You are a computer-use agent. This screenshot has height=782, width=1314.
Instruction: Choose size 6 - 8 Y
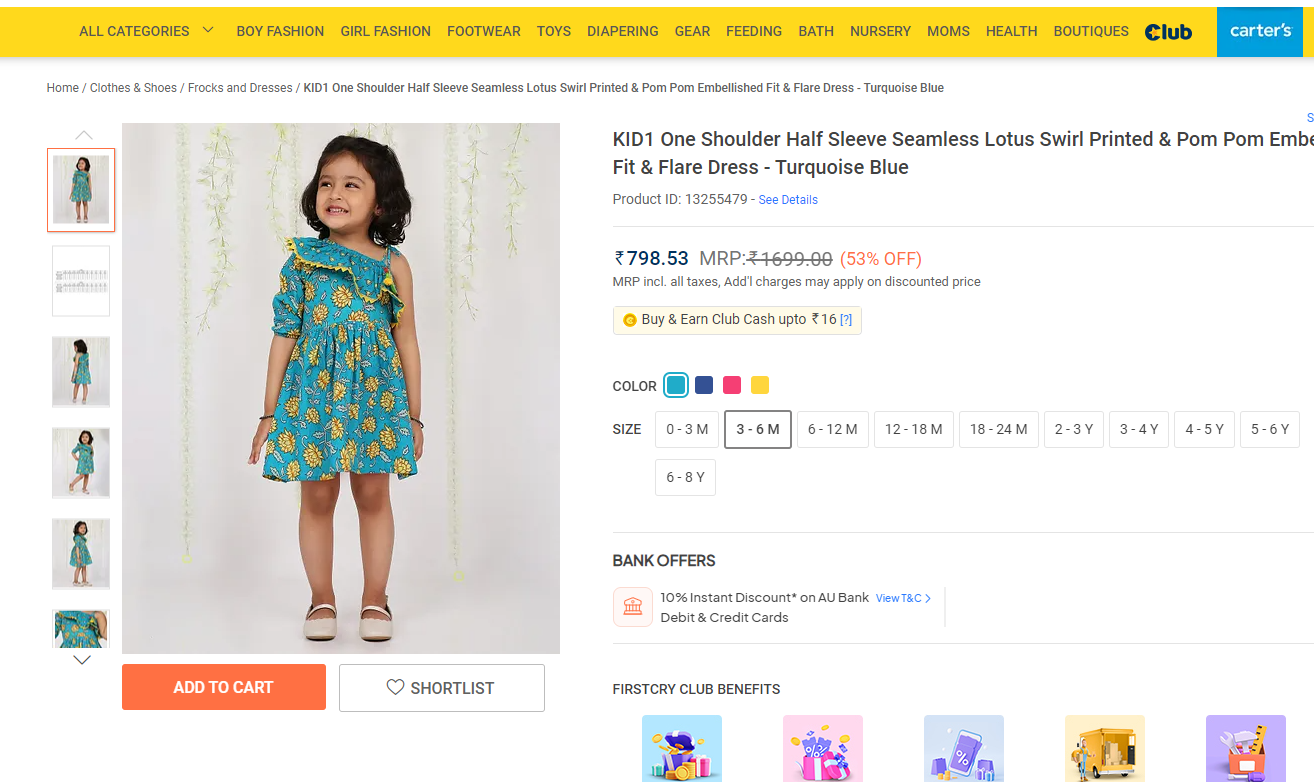point(685,477)
